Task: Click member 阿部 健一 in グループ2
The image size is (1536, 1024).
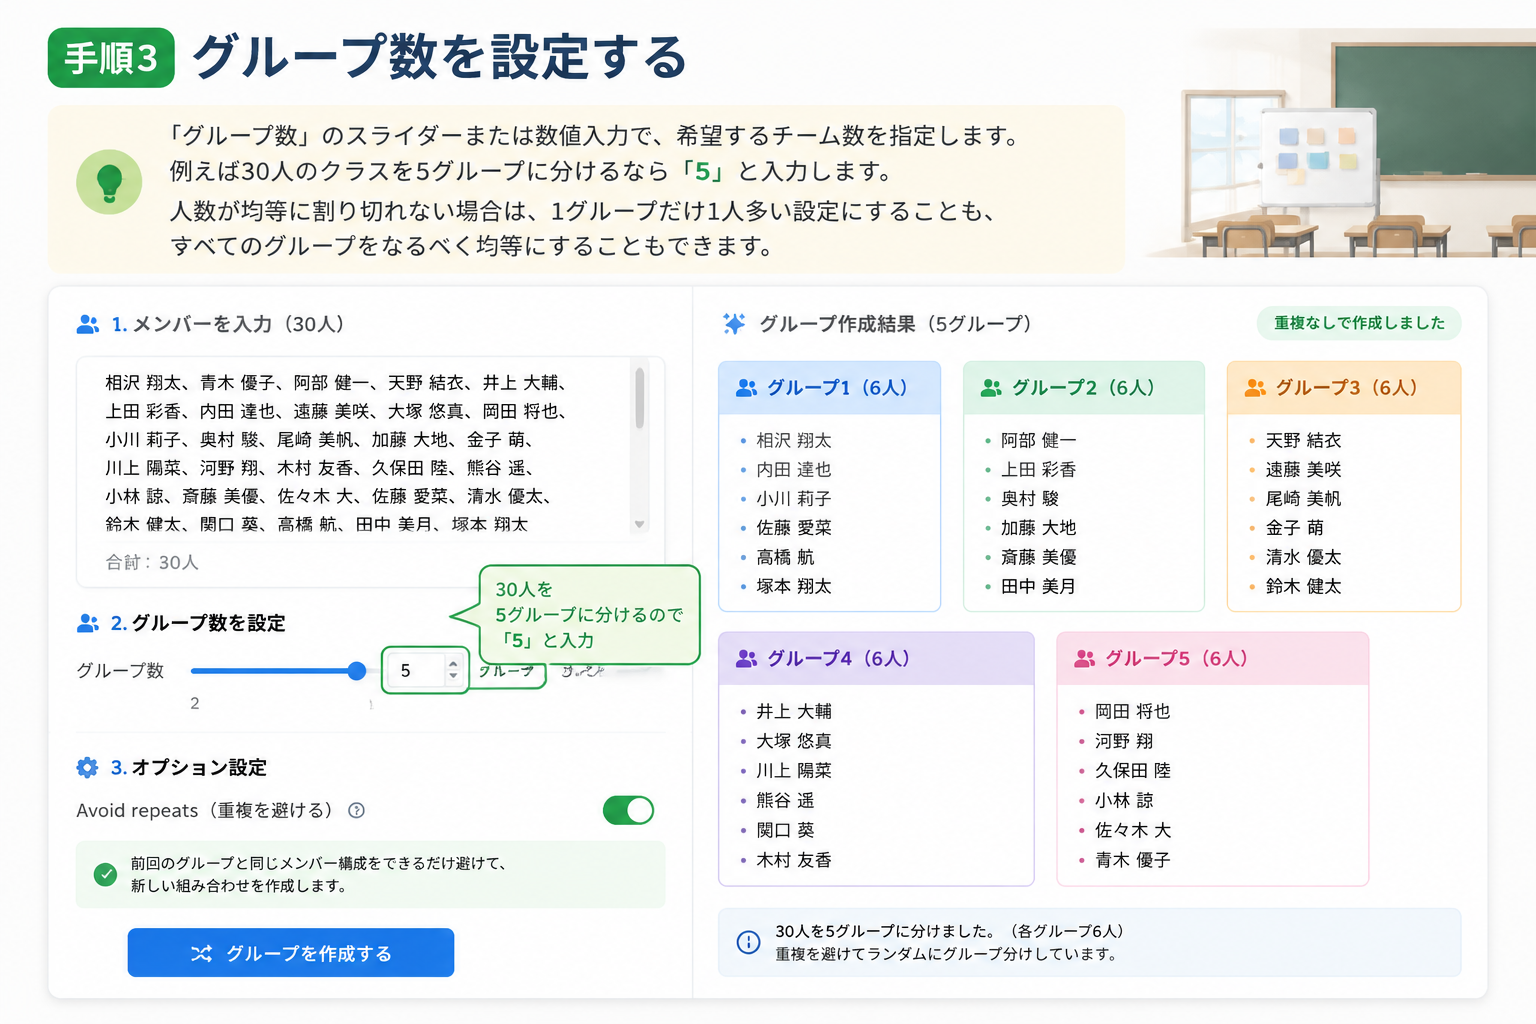Action: tap(1039, 441)
